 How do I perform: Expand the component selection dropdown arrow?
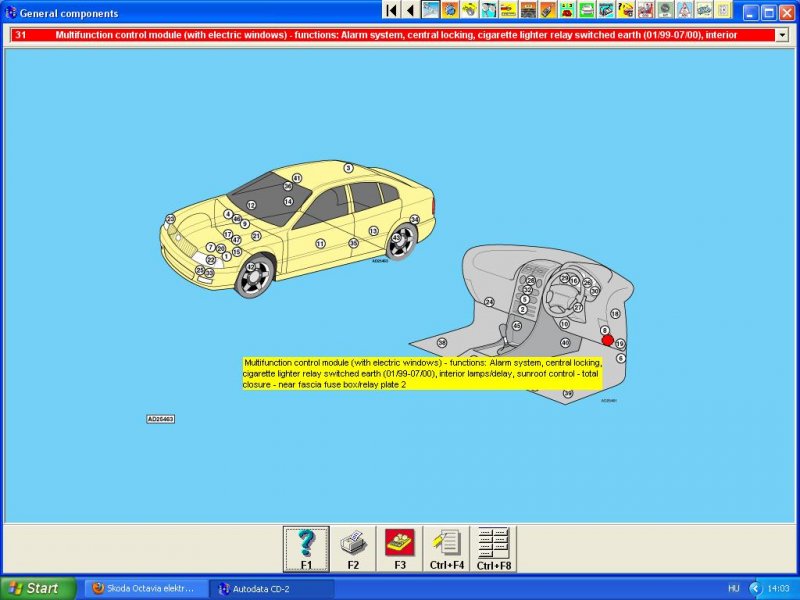782,35
